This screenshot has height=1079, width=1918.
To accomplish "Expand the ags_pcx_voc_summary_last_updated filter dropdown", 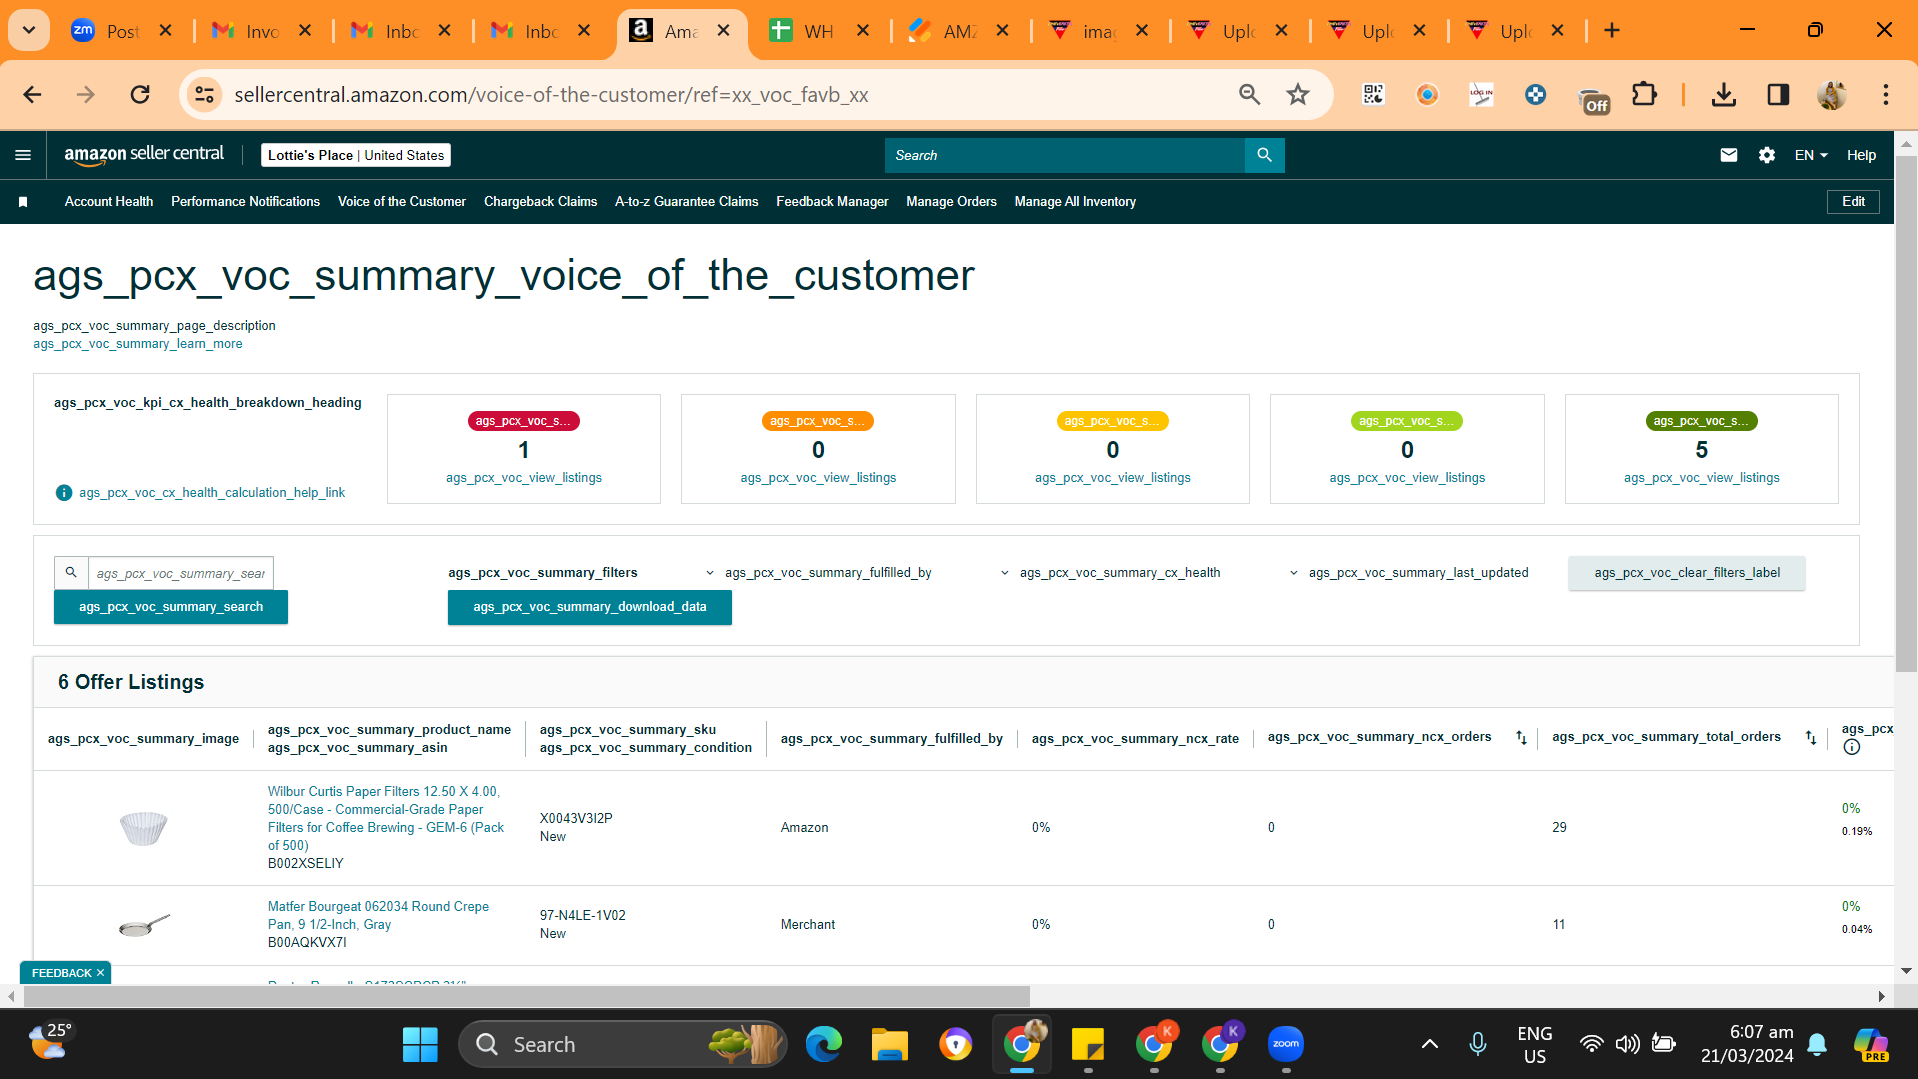I will pyautogui.click(x=1408, y=573).
